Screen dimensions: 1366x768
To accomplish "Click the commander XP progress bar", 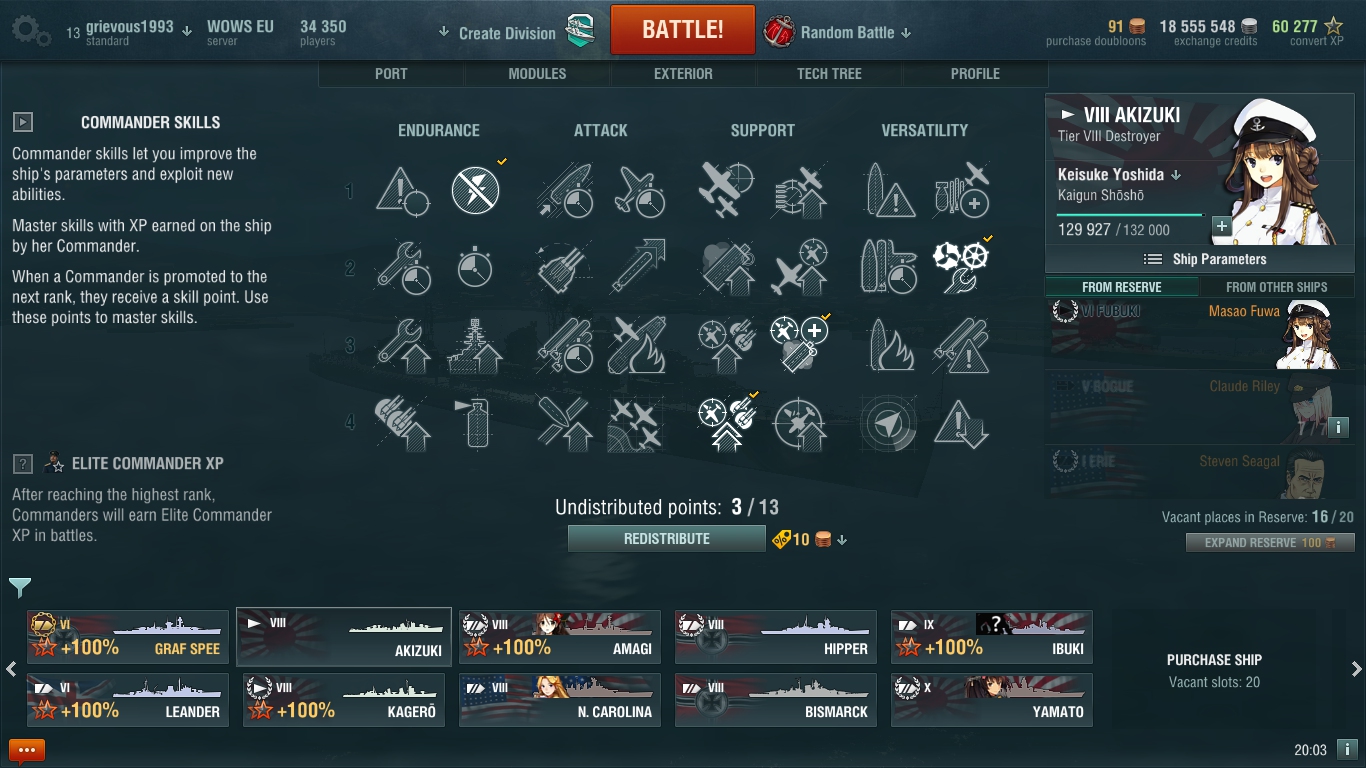I will [1130, 215].
